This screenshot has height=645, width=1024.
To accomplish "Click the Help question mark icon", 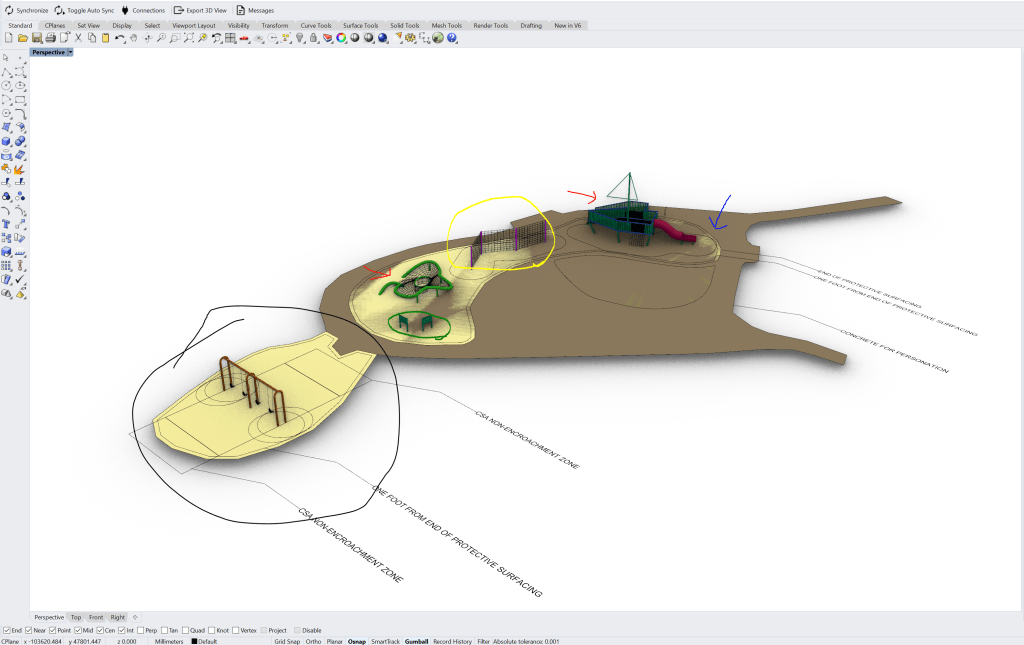I will coord(452,38).
